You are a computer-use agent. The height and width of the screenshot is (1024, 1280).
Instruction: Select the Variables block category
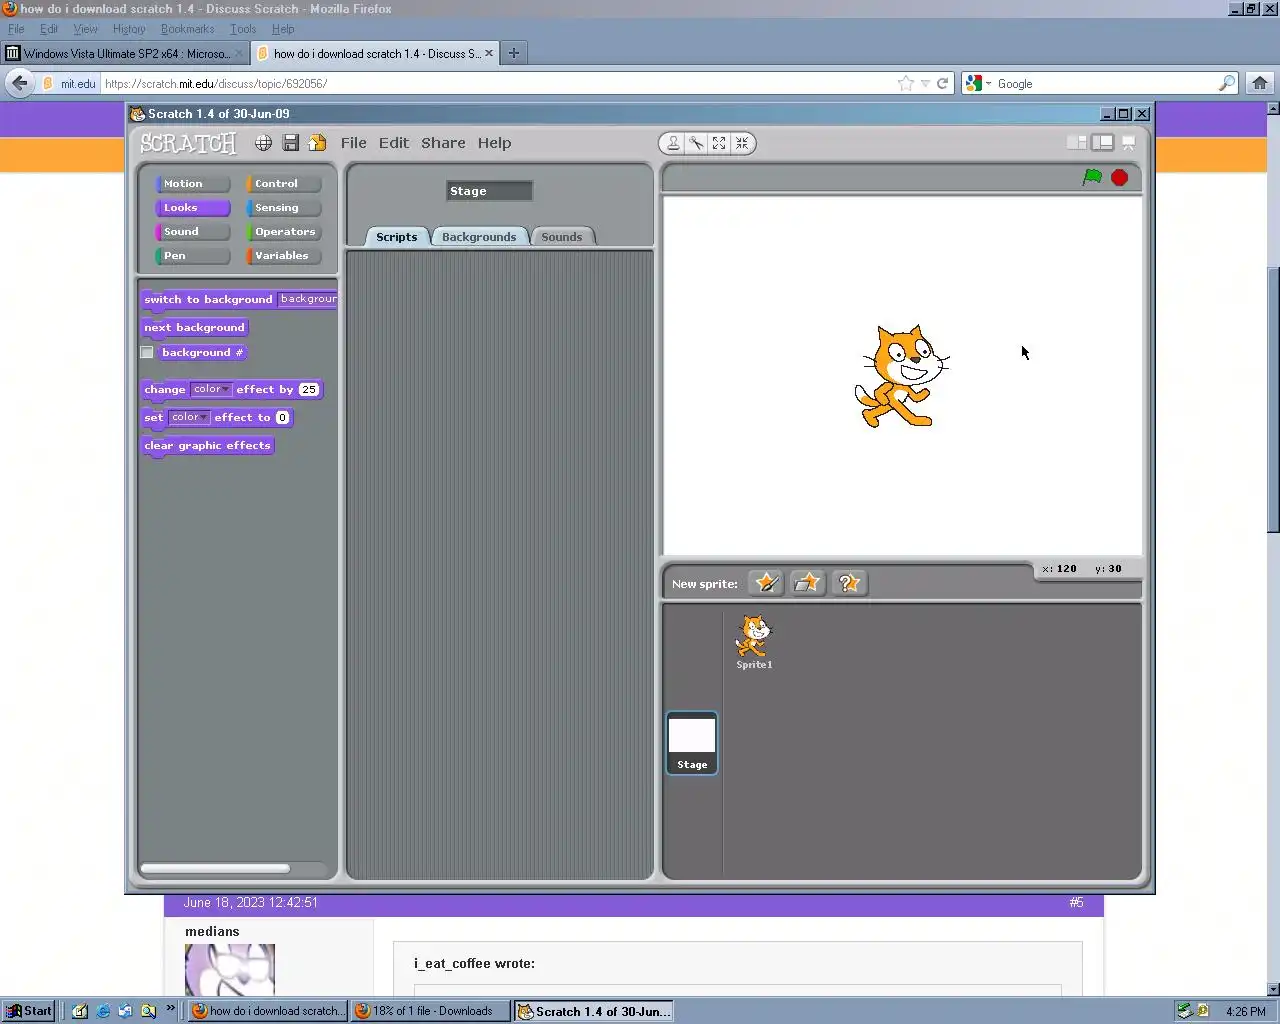pyautogui.click(x=284, y=256)
